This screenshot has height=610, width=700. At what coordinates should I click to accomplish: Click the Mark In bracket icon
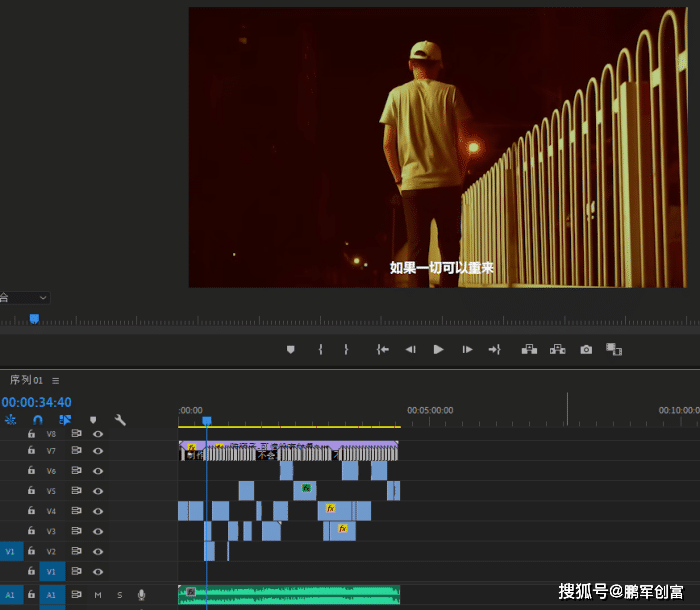tap(320, 349)
